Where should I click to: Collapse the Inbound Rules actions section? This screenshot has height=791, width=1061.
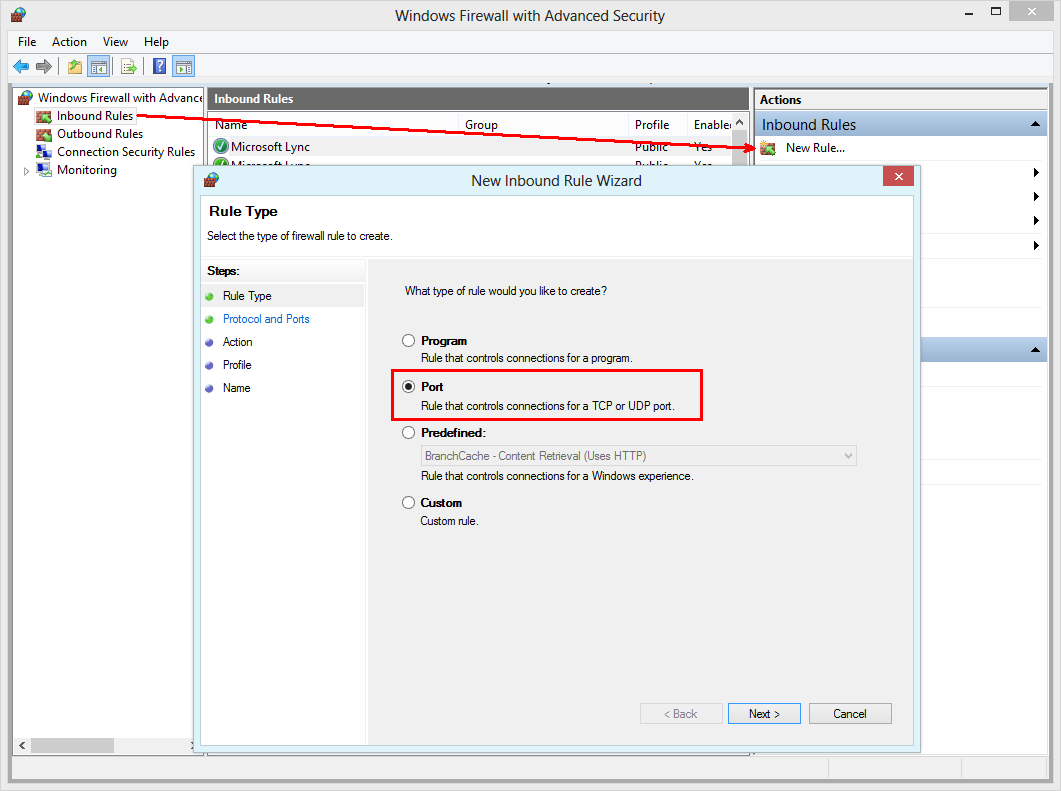click(1033, 123)
